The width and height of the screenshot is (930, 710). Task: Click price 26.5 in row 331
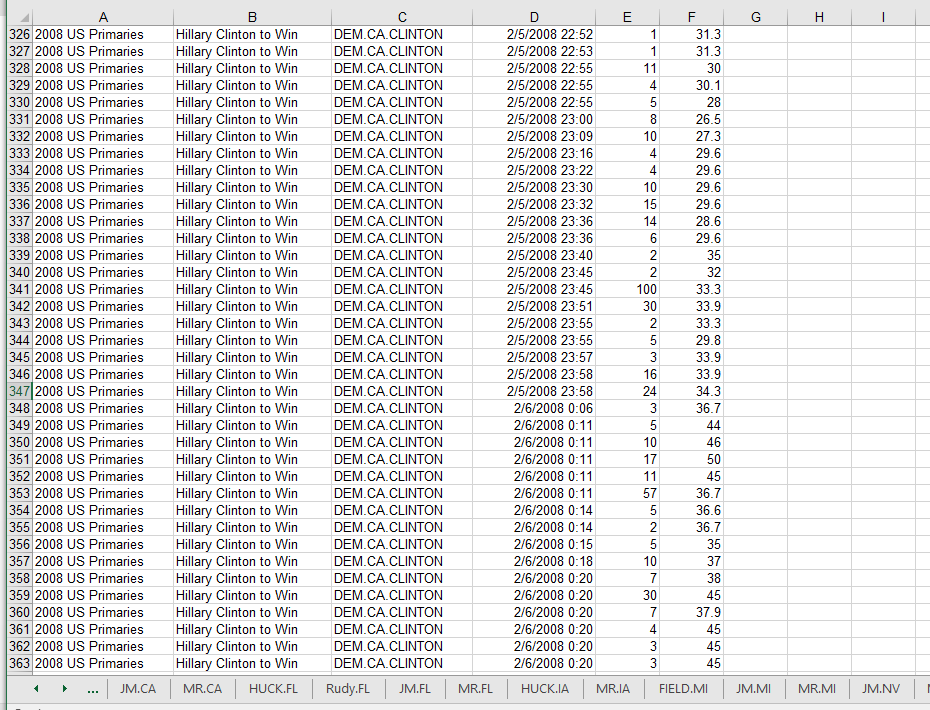(x=691, y=119)
